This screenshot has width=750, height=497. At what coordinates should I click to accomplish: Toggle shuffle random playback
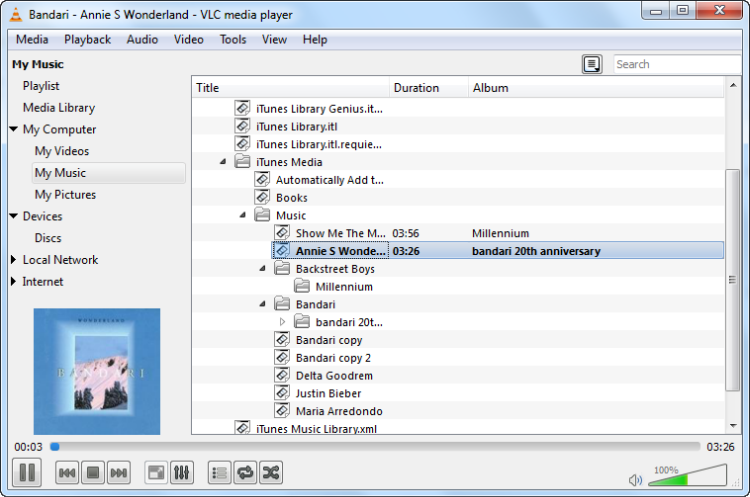[271, 473]
